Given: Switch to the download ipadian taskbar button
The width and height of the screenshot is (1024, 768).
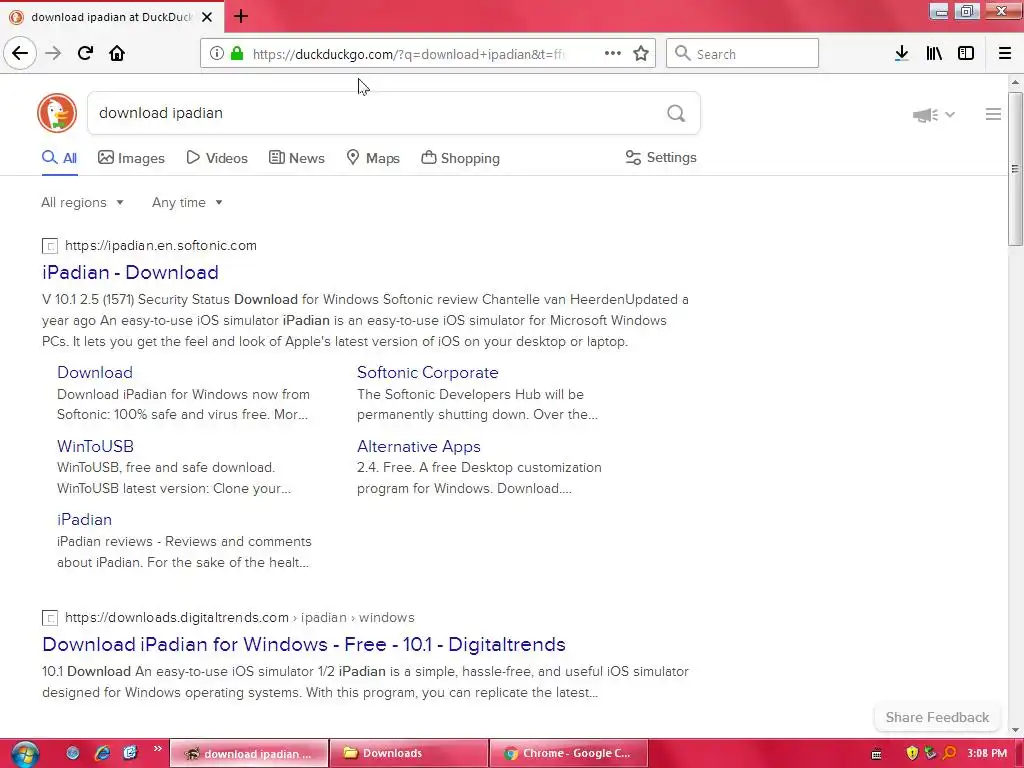Looking at the screenshot, I should (x=249, y=753).
